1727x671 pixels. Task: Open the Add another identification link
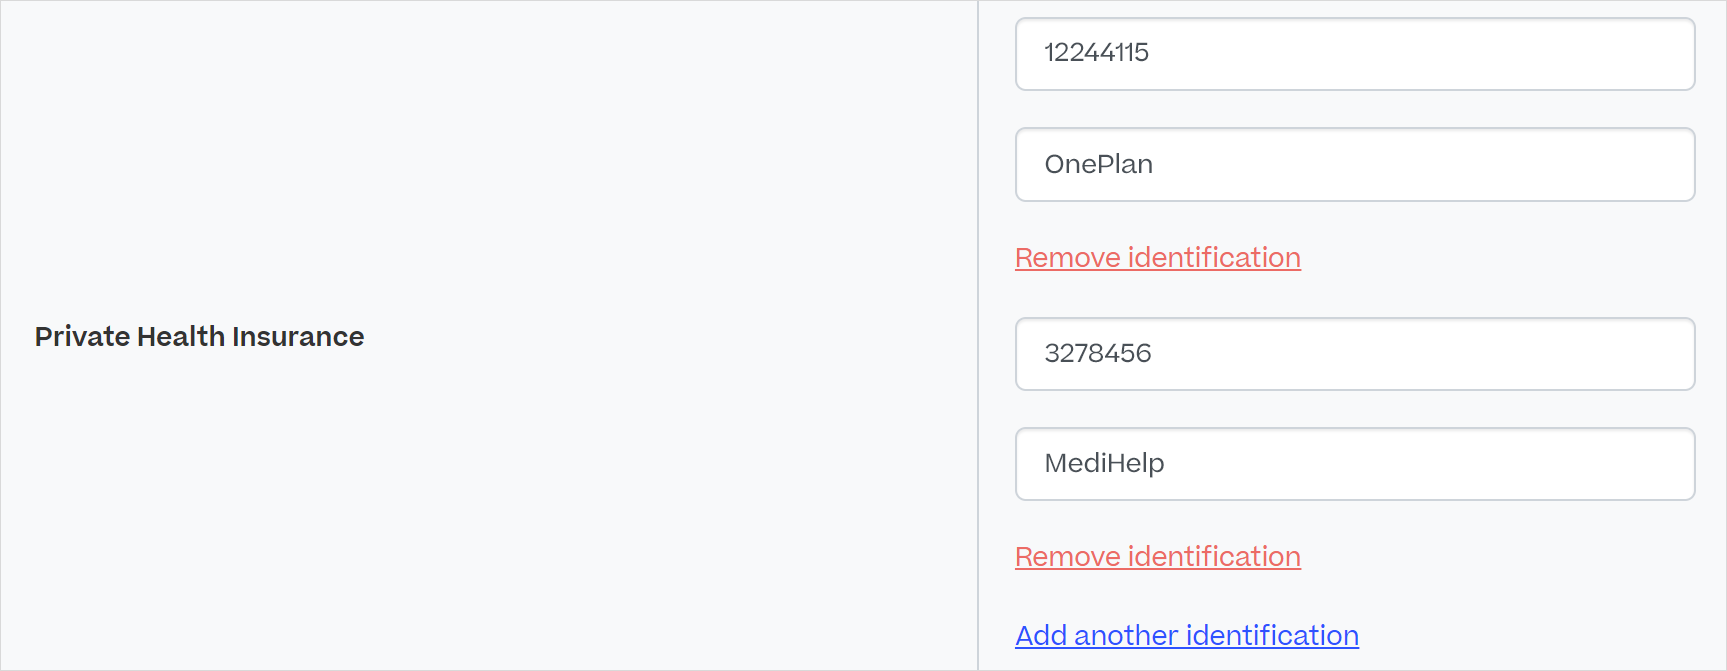click(1187, 636)
